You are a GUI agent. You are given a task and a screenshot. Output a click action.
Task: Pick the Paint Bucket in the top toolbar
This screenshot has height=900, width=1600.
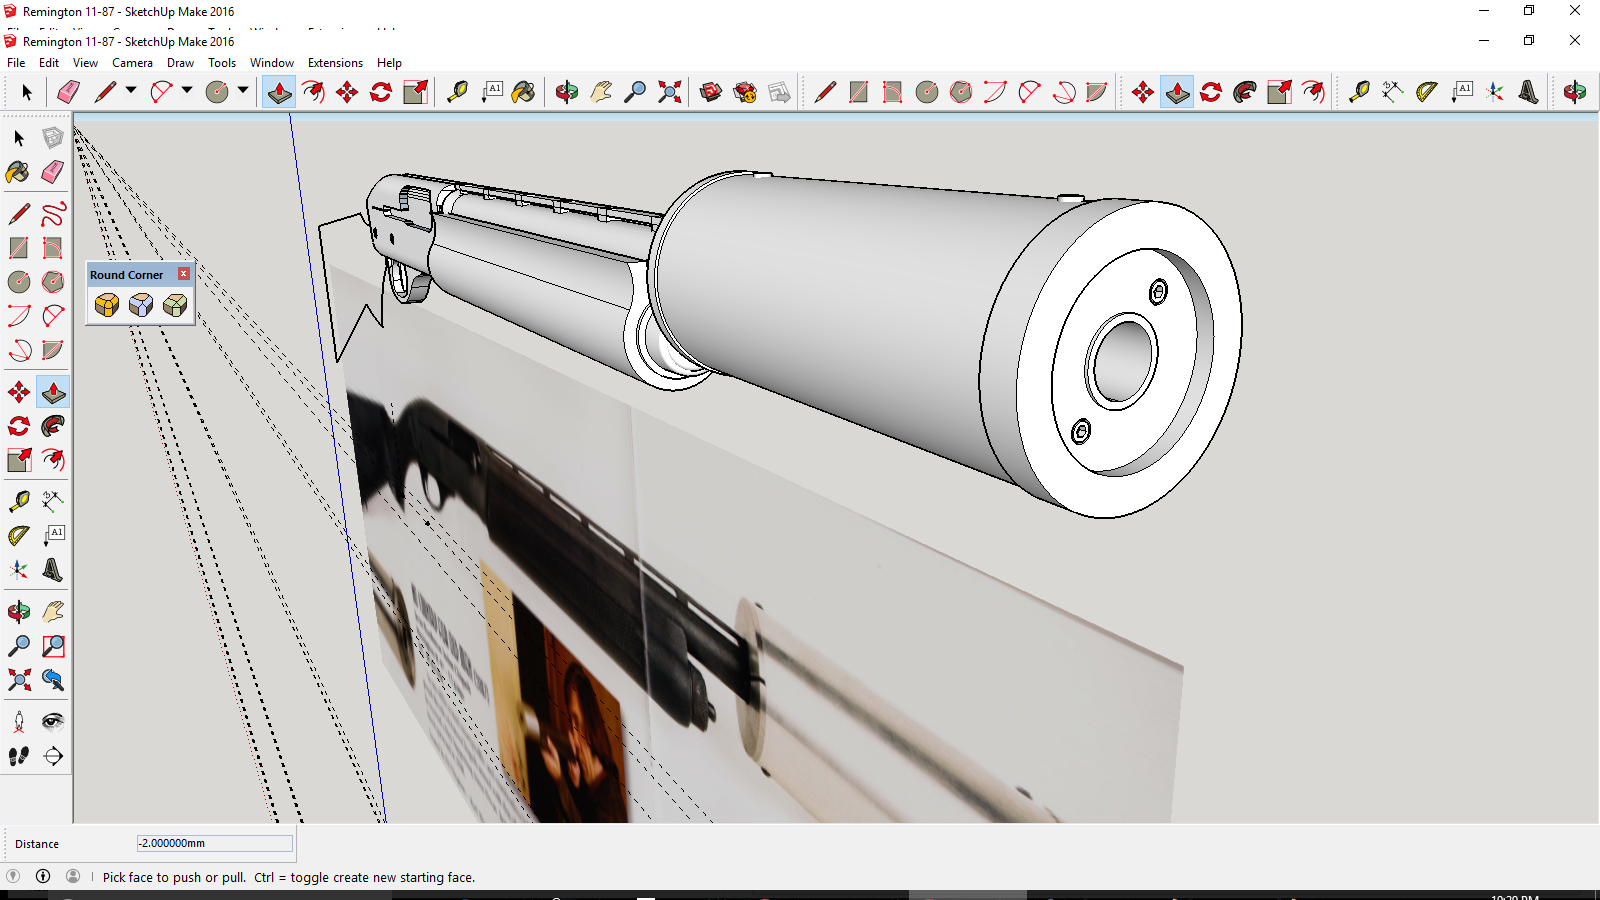(x=523, y=92)
